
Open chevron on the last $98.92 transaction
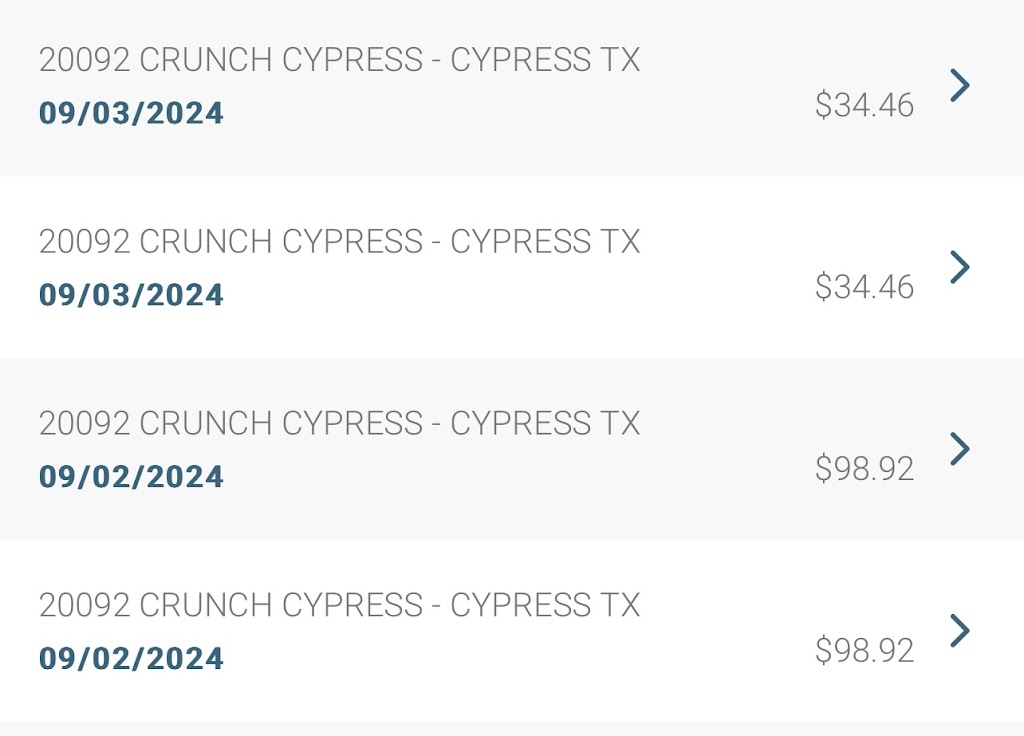click(x=959, y=630)
